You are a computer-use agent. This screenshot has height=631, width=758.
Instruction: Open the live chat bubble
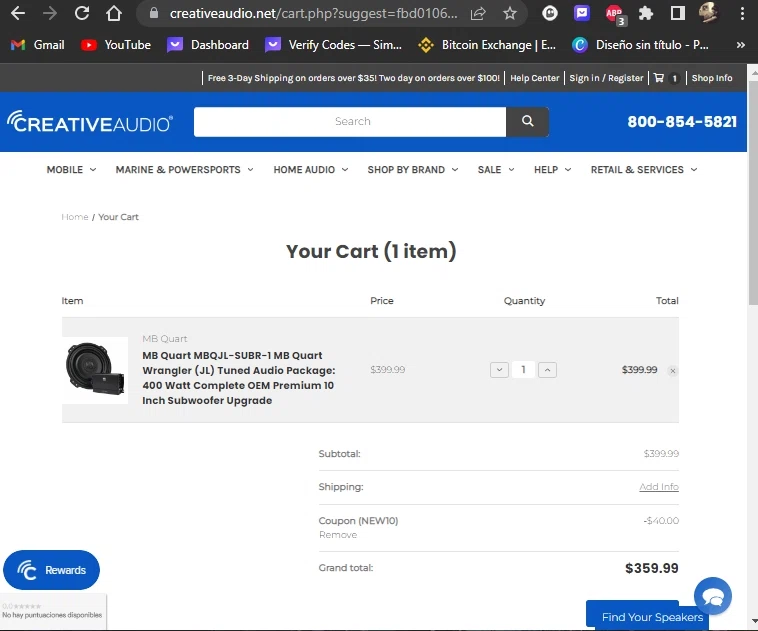click(713, 596)
